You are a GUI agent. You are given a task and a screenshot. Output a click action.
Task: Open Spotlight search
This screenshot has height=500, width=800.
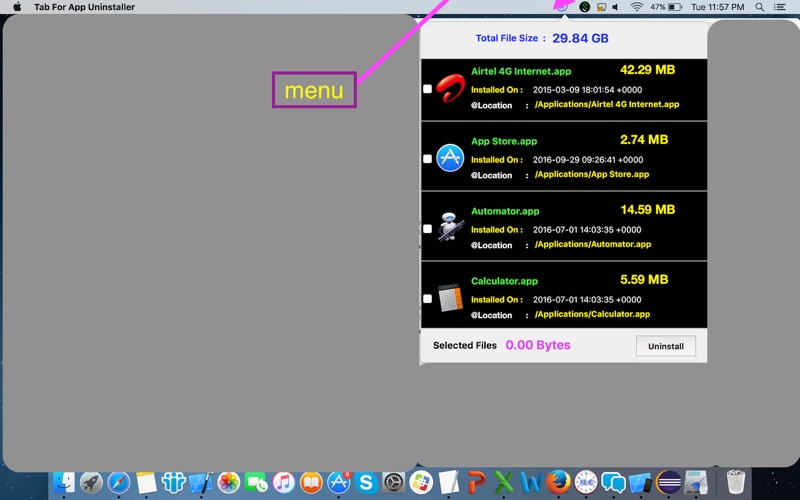[760, 7]
